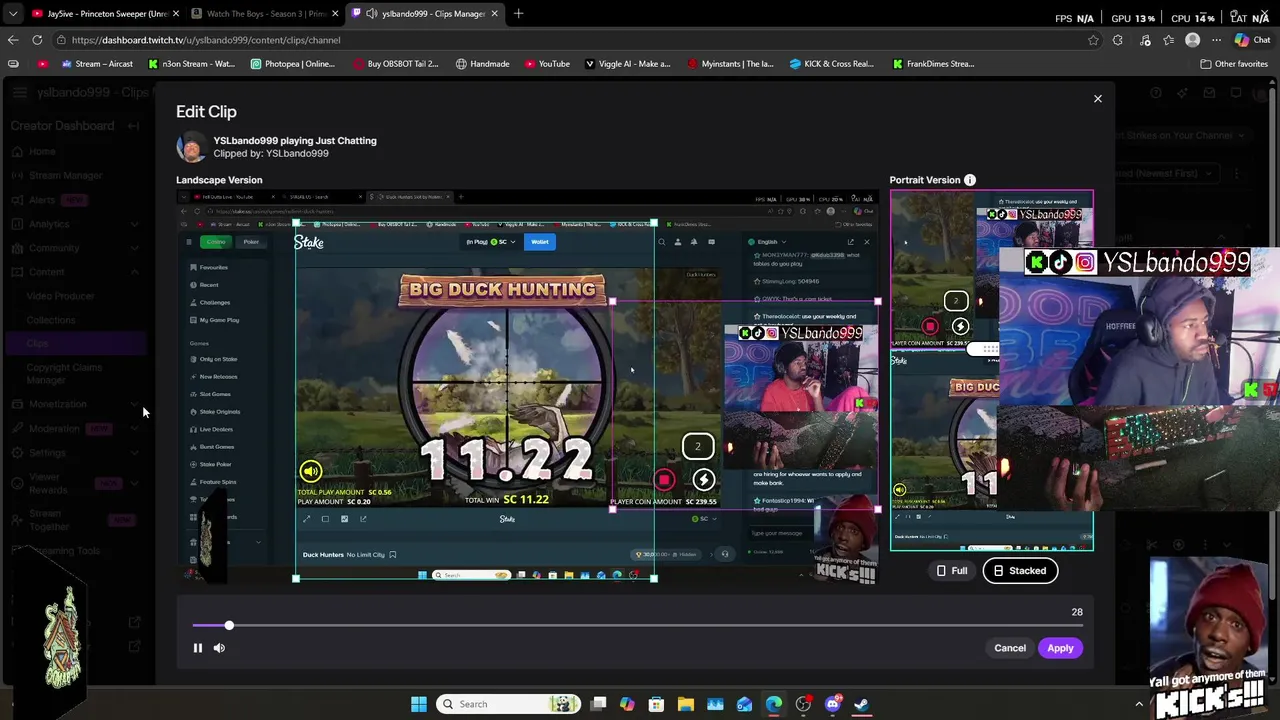Open the tab search dropdown
The image size is (1280, 720).
12,13
